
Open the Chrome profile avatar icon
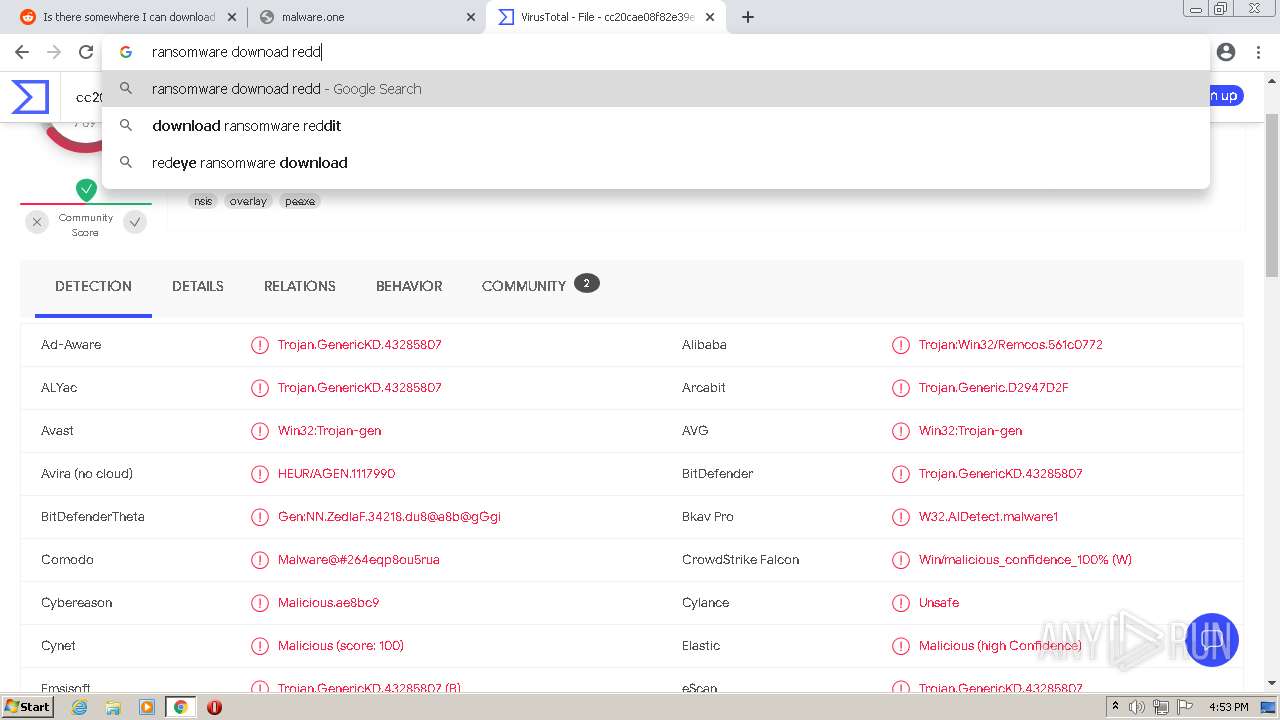point(1226,52)
